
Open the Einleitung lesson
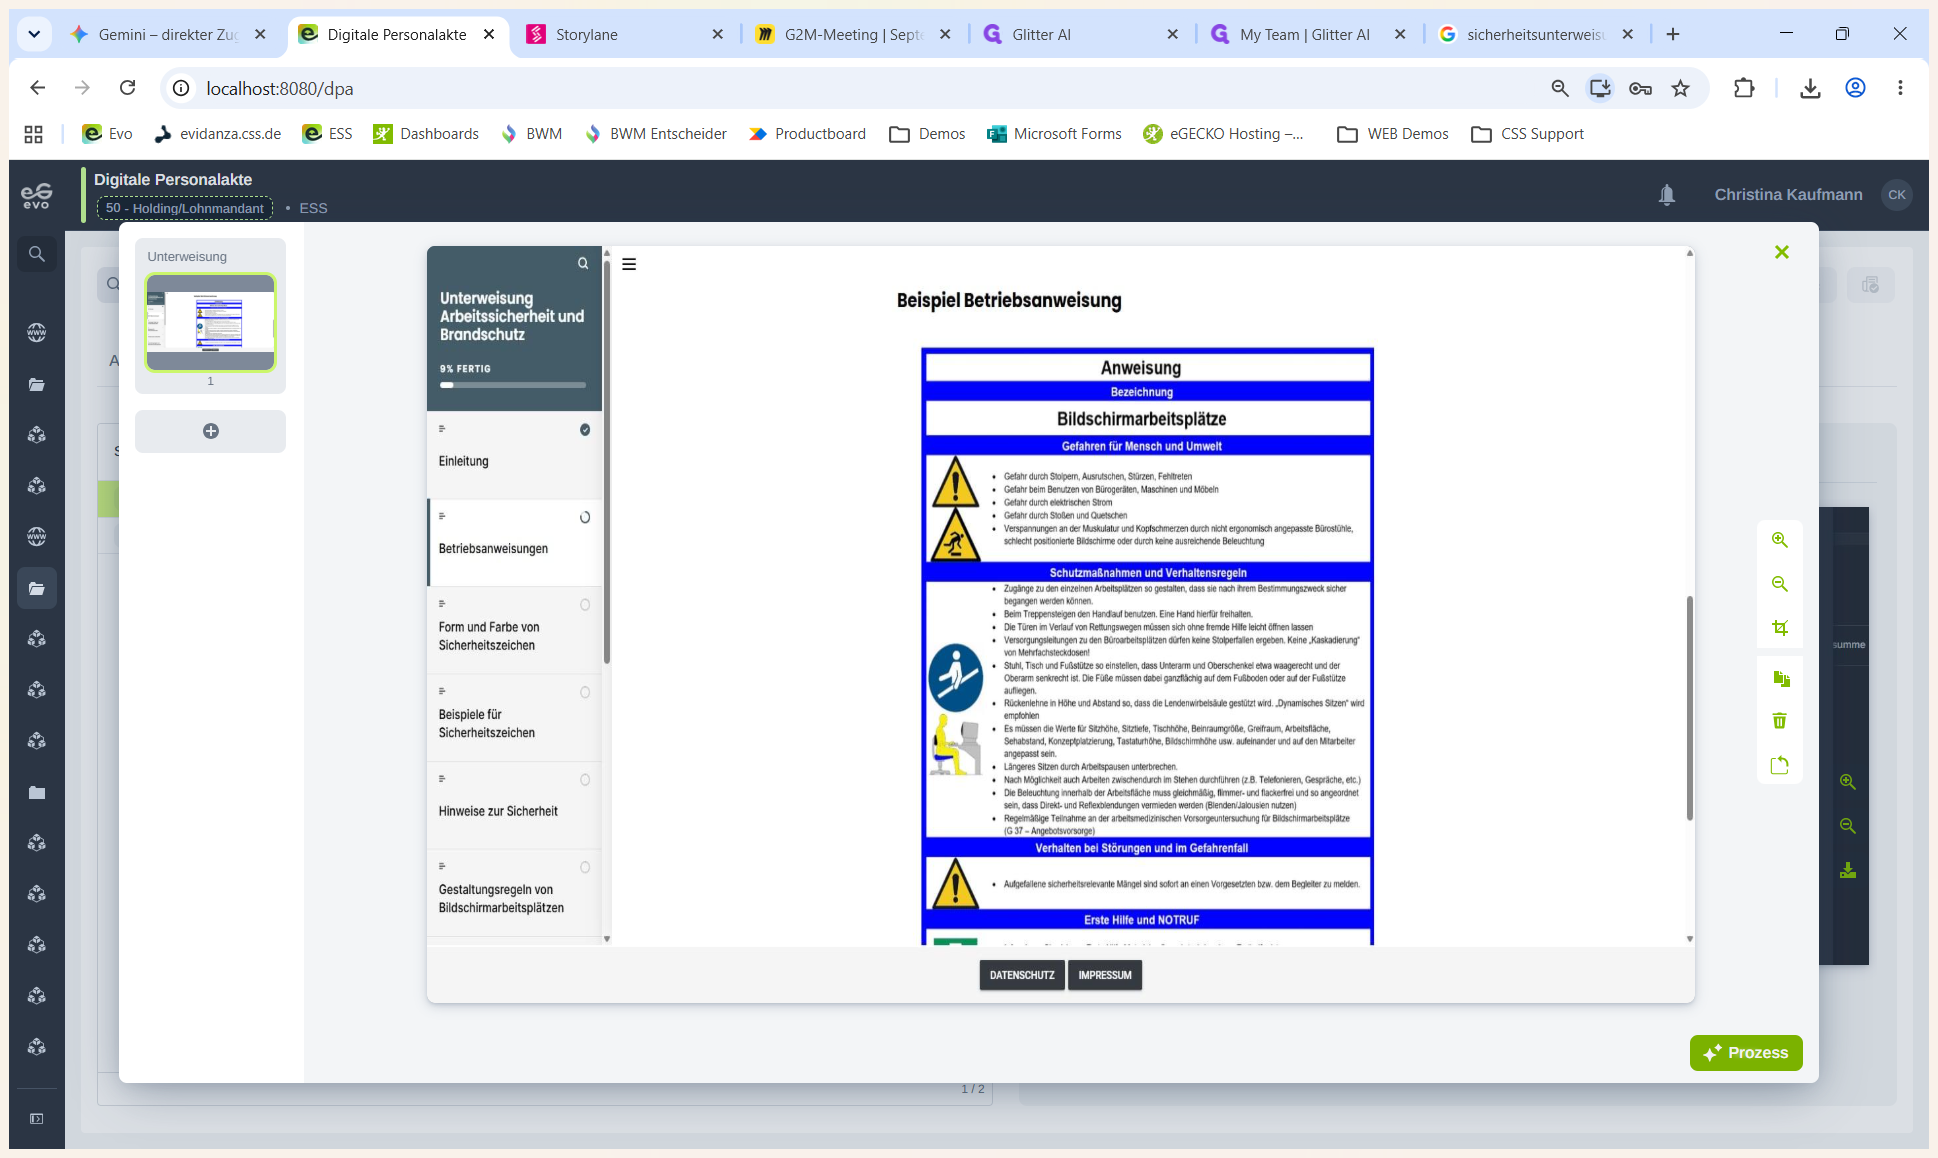click(x=514, y=455)
